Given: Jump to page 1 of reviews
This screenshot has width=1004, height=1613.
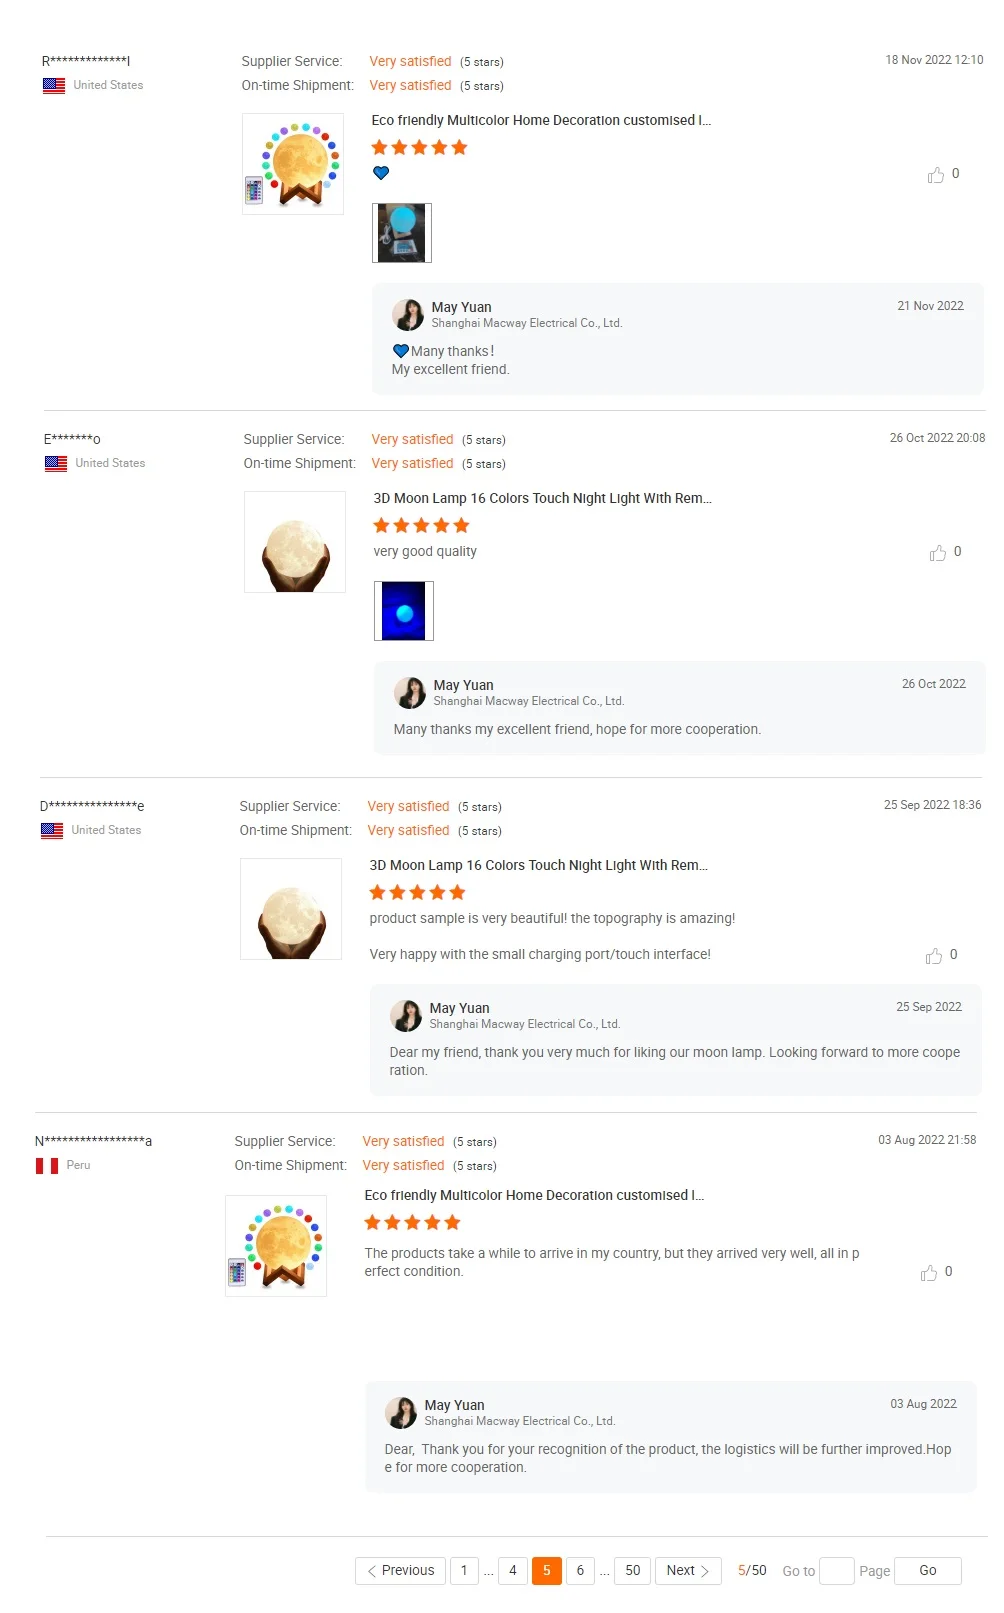Looking at the screenshot, I should point(464,1571).
